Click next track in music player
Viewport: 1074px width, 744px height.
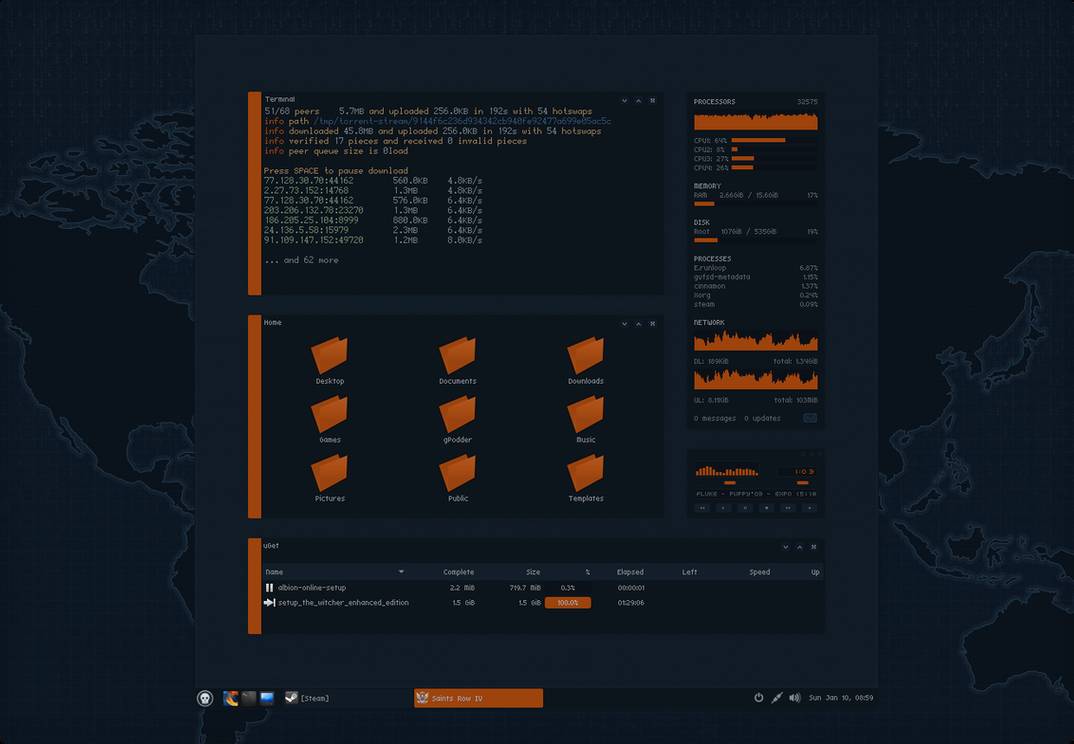(x=788, y=508)
